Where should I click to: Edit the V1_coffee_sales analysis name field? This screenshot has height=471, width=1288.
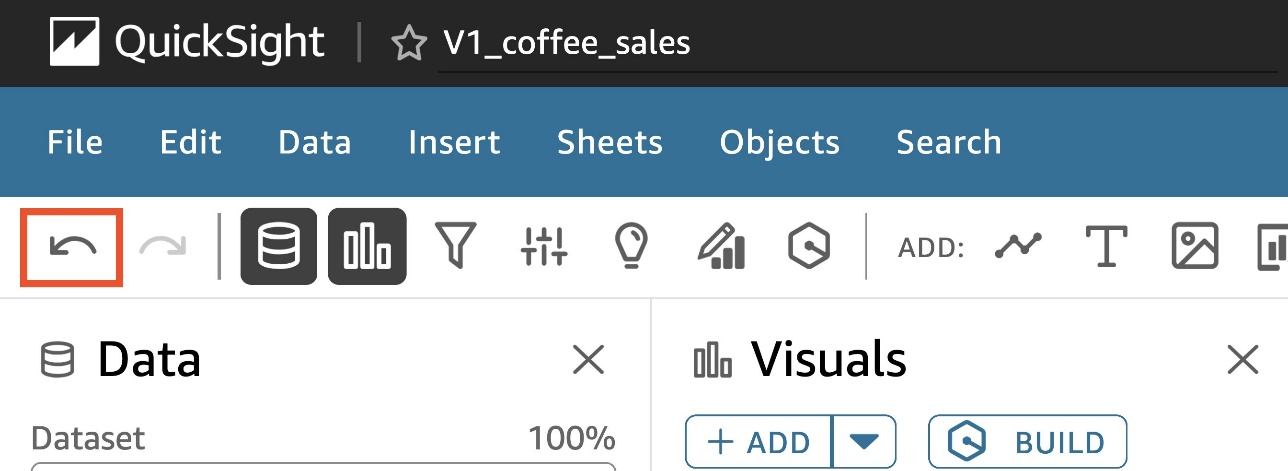click(566, 44)
